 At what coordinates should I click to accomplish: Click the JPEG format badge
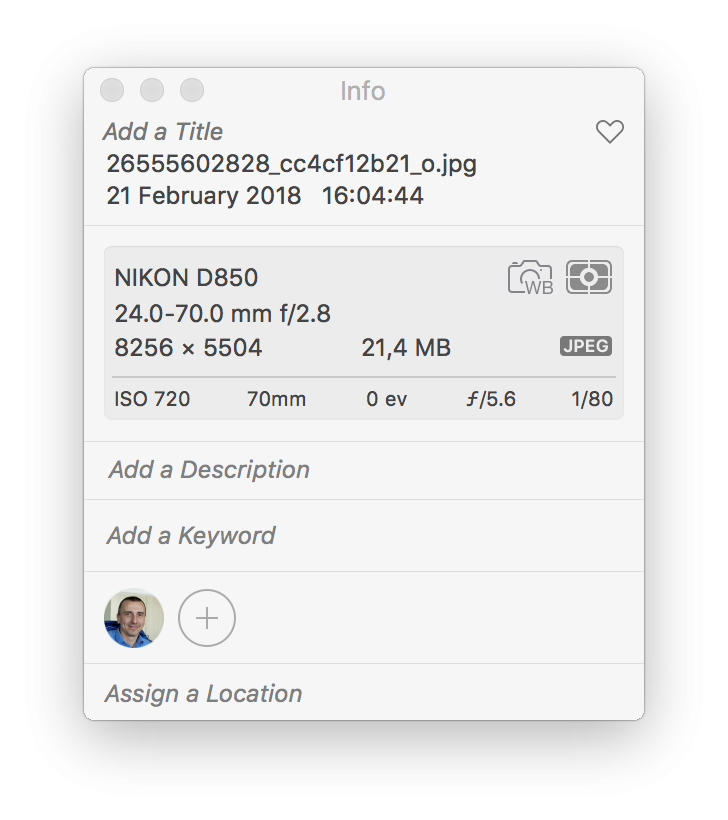coord(586,346)
